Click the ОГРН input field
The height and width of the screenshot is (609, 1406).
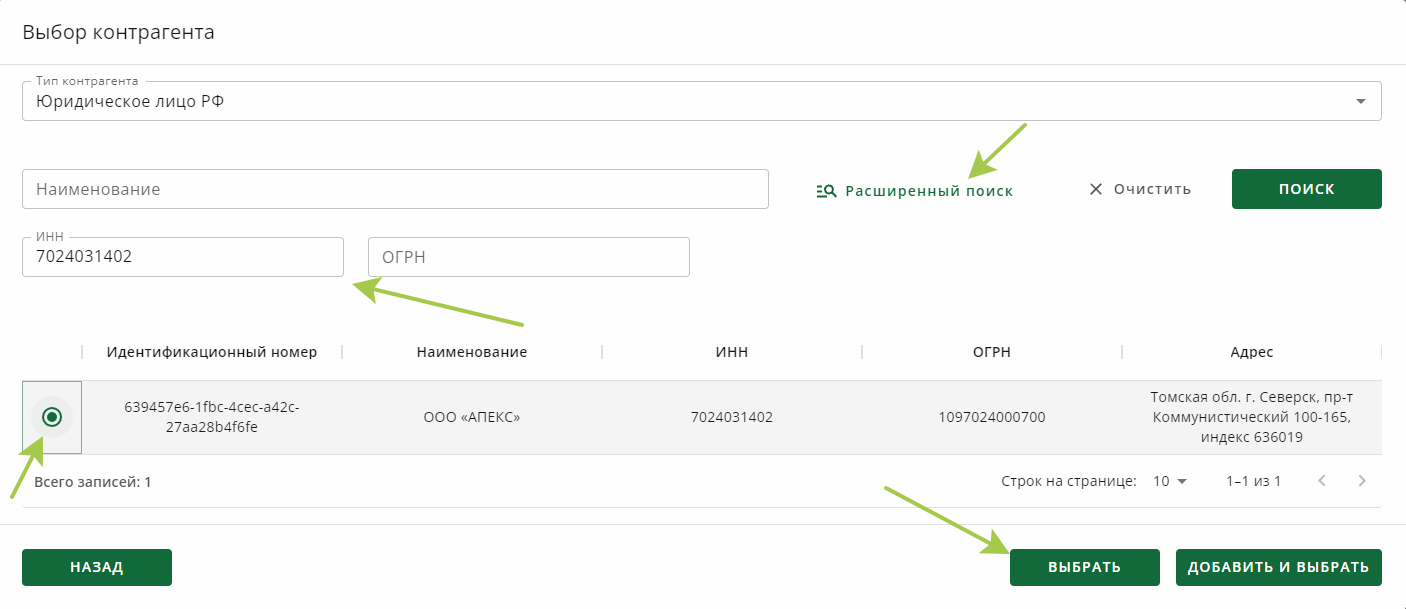point(529,257)
